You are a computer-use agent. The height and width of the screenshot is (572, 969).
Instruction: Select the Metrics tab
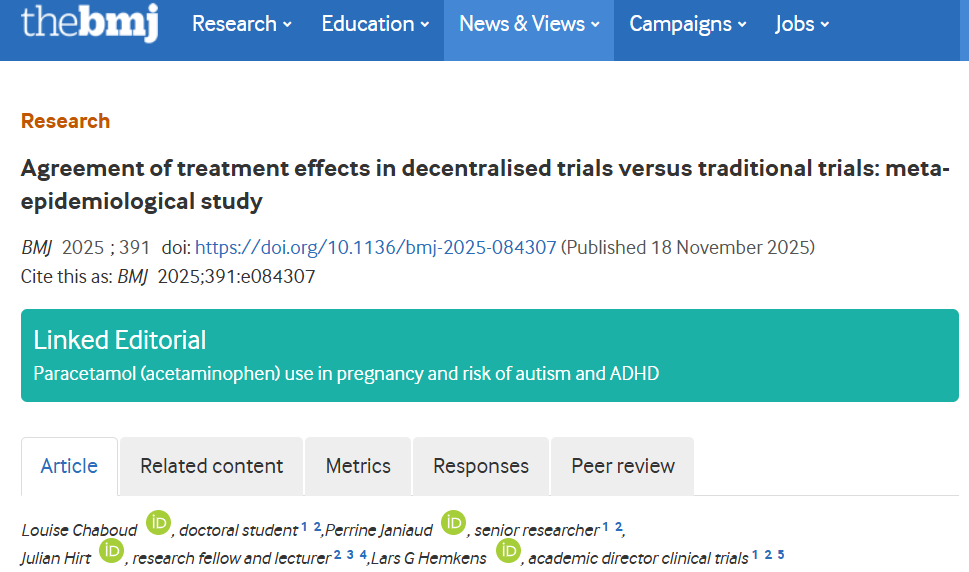click(x=358, y=466)
